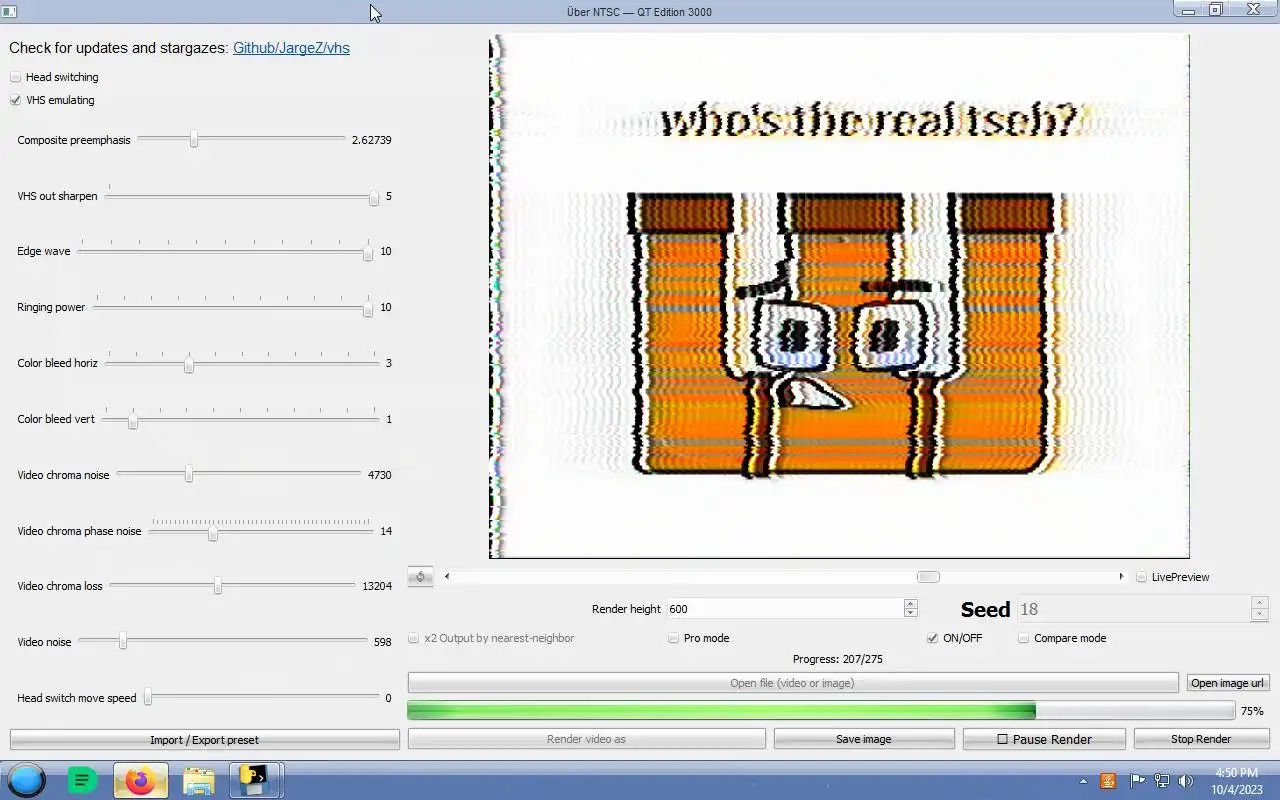The image size is (1280, 800).
Task: Click the green render progress bar
Action: pyautogui.click(x=821, y=710)
